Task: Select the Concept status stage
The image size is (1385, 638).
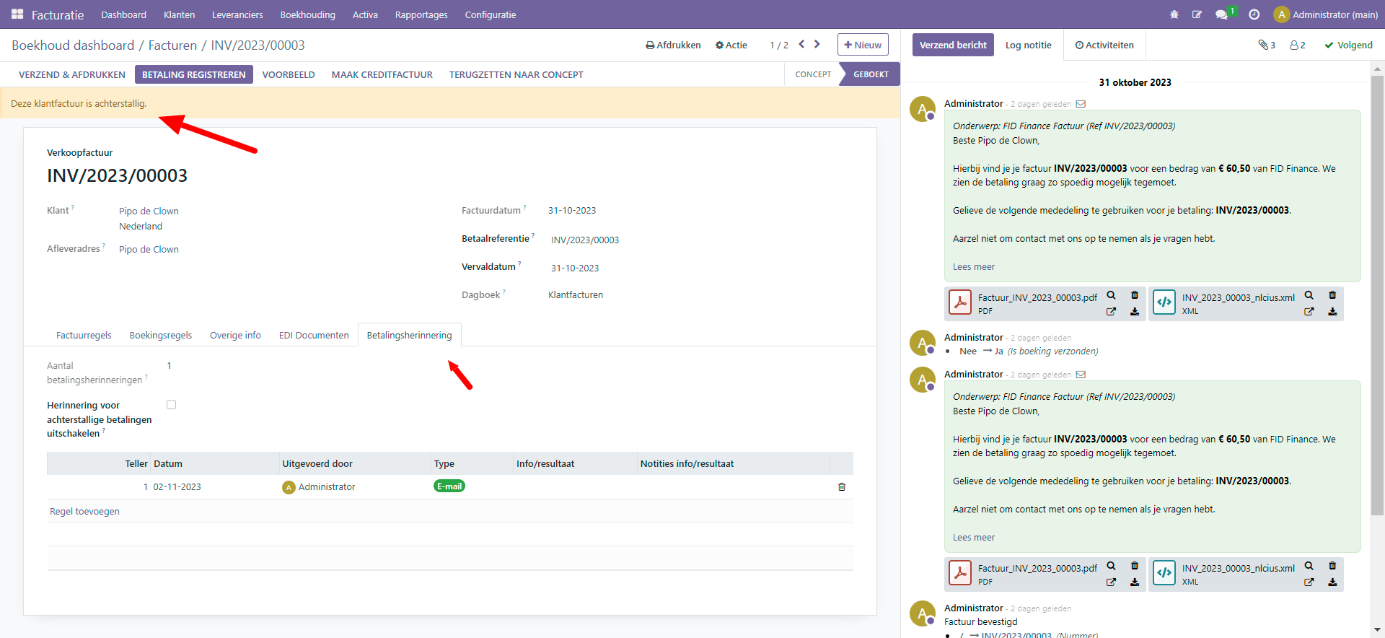Action: click(x=812, y=75)
